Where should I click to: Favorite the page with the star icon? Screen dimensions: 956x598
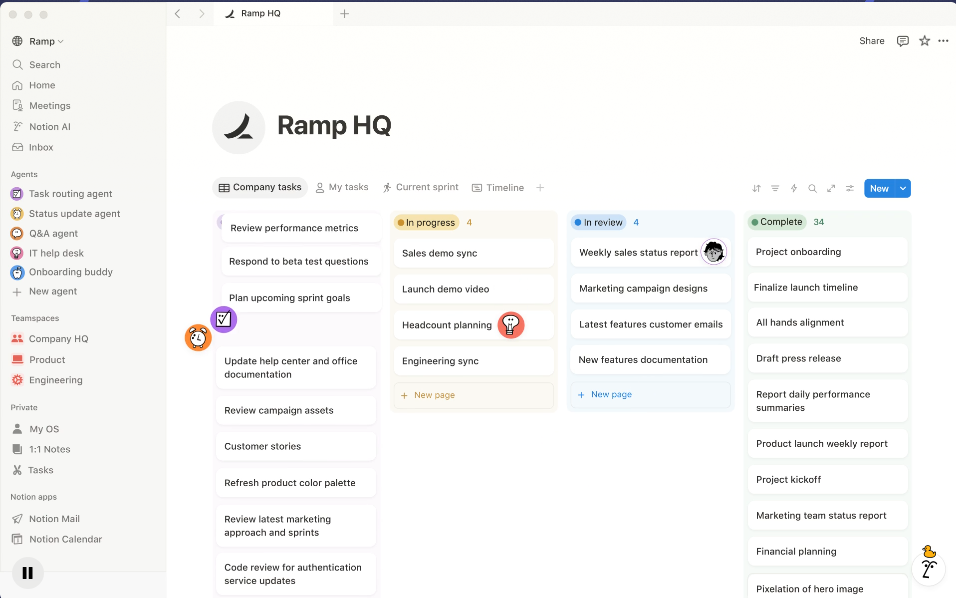coord(924,41)
